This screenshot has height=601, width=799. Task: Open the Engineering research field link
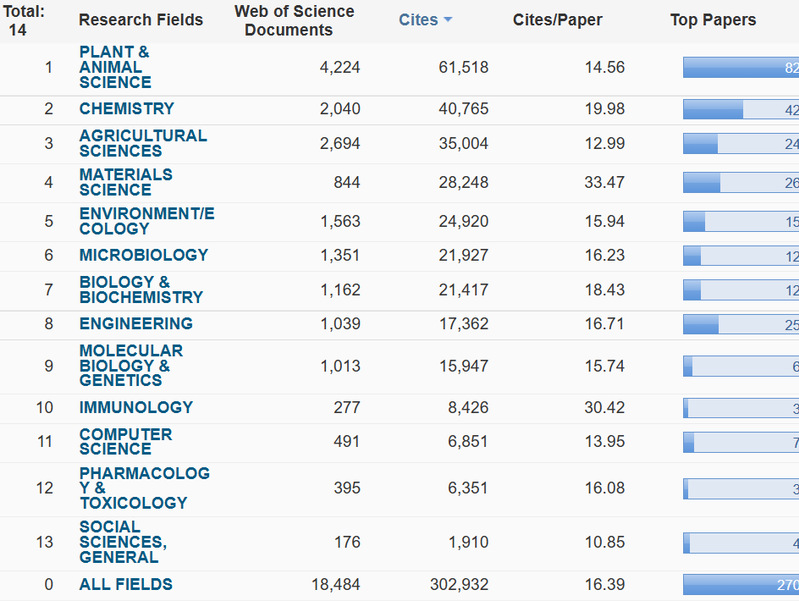(136, 324)
